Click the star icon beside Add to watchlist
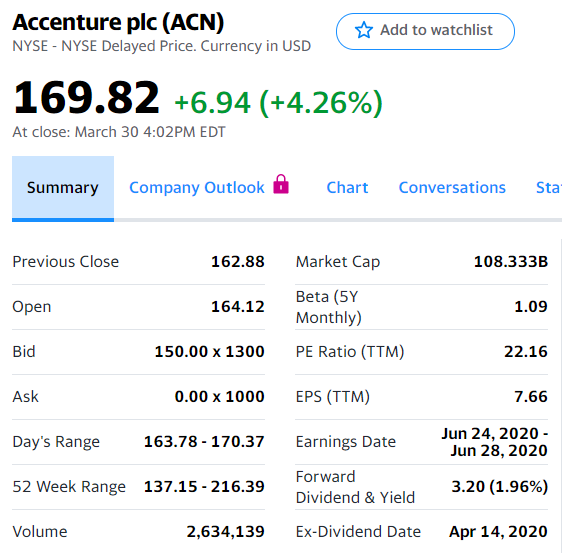562x553 pixels. (x=363, y=30)
